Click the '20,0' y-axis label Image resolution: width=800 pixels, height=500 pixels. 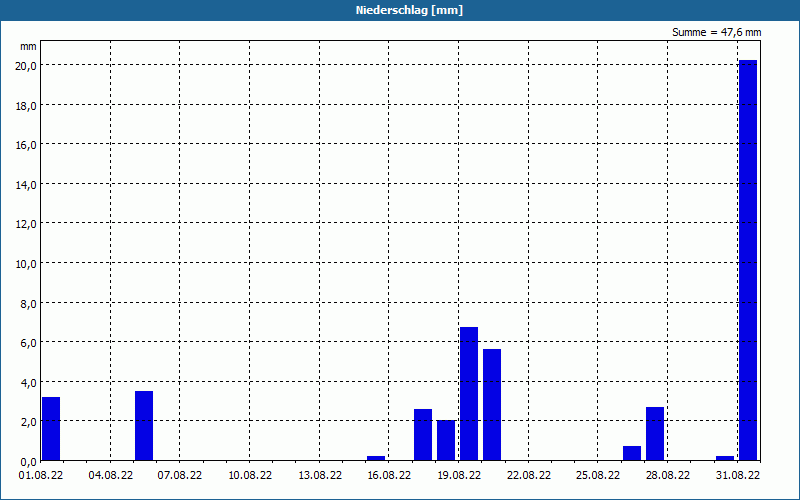[26, 66]
